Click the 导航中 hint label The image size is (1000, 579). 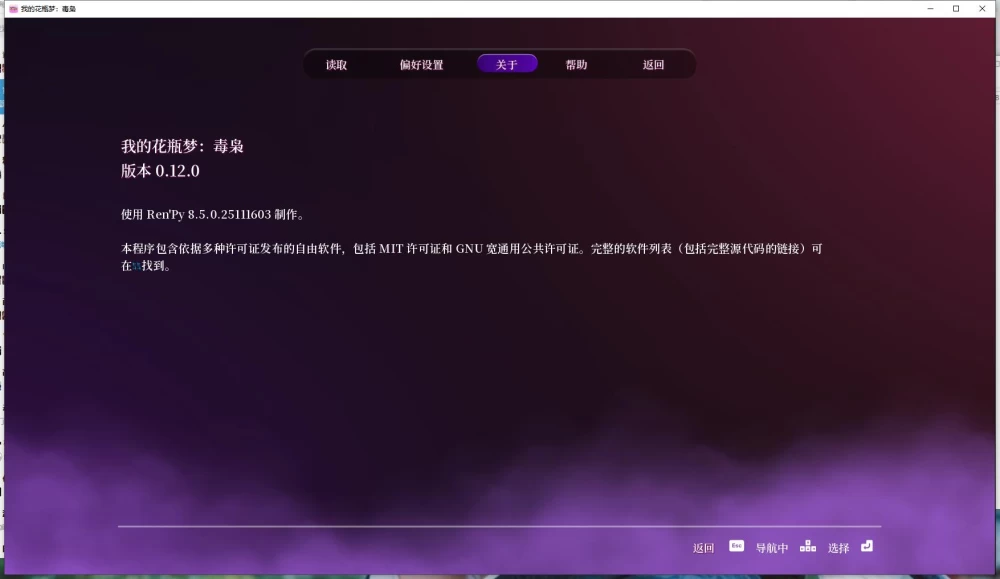tap(772, 548)
